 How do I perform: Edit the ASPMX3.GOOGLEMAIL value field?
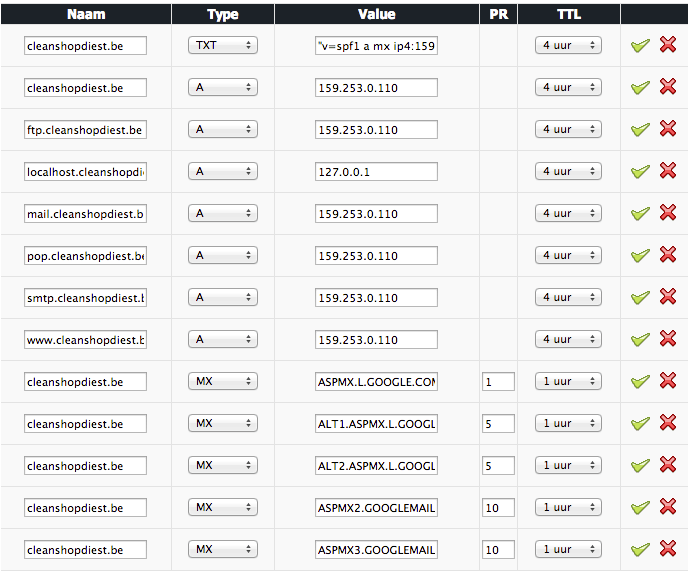376,550
